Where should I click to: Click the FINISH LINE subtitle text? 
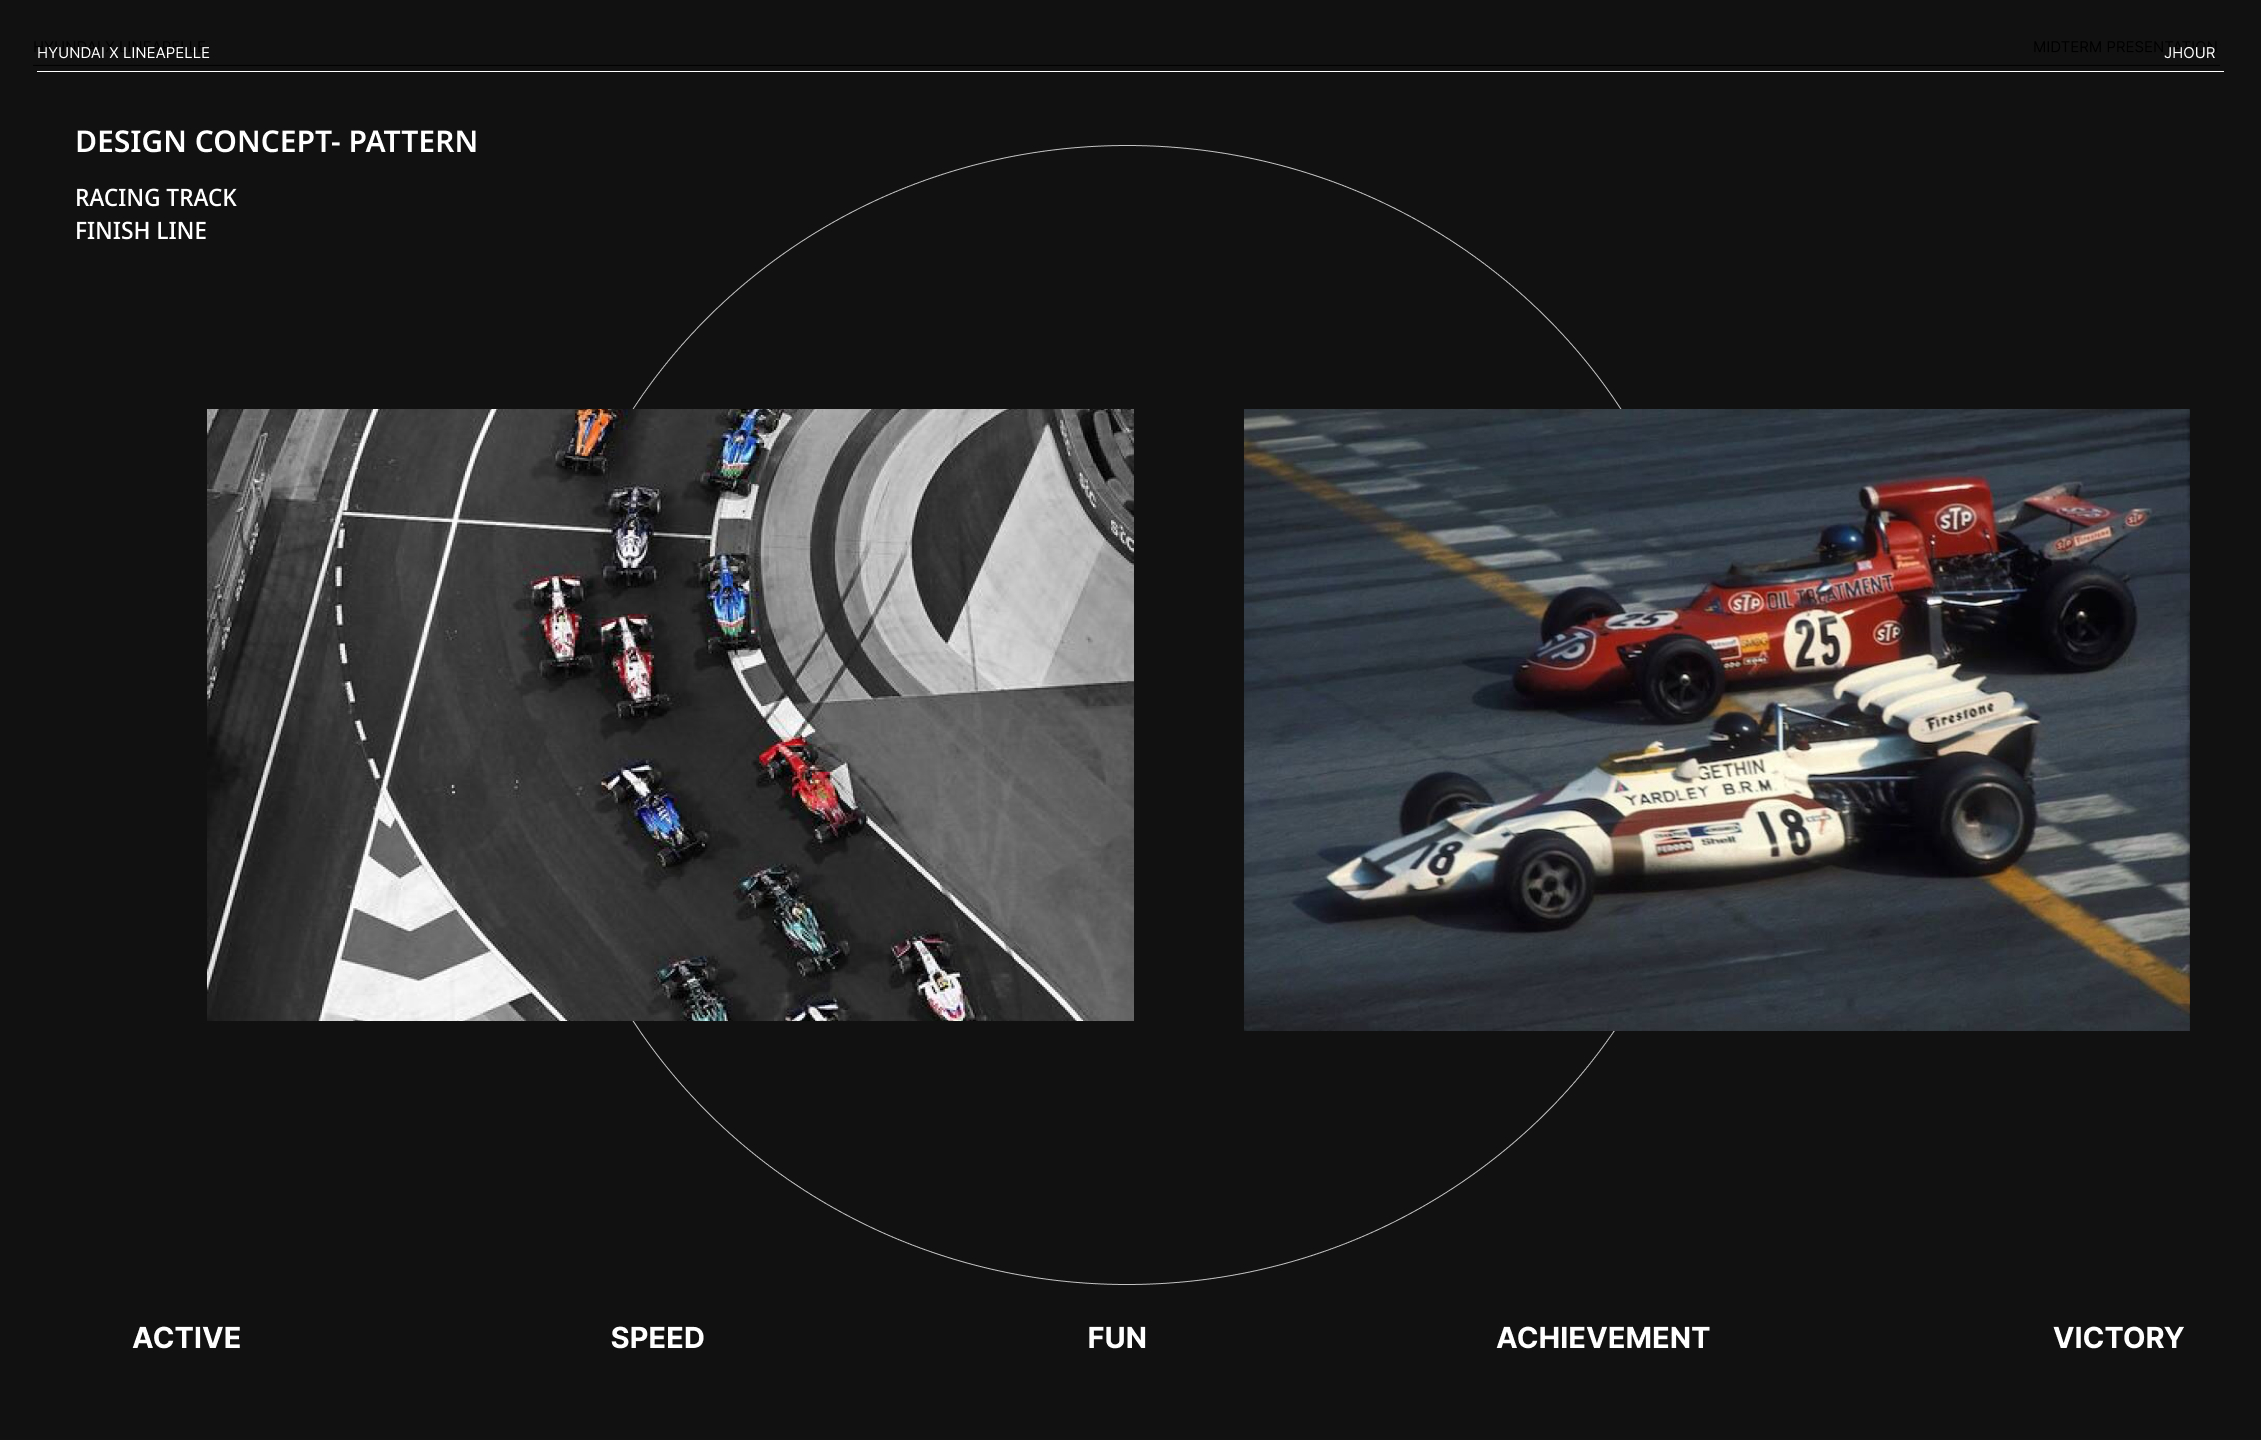[x=141, y=231]
